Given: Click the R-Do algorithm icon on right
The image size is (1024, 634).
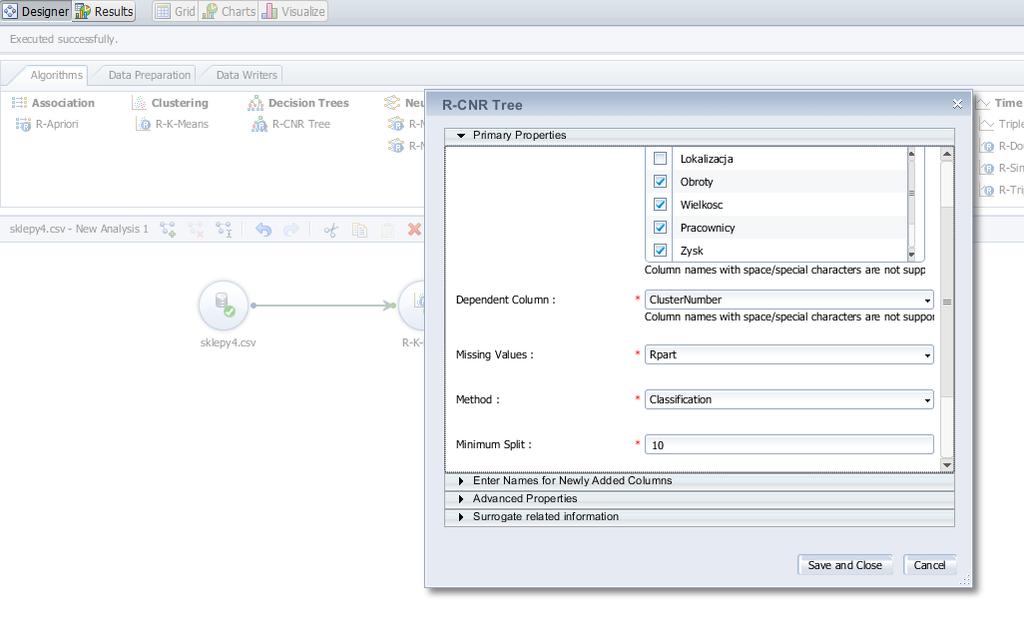Looking at the screenshot, I should point(987,146).
